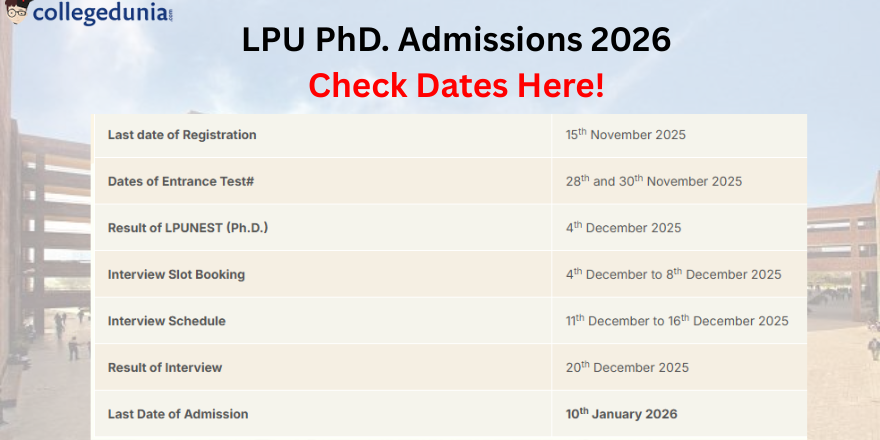The image size is (880, 440).
Task: Select the 'Result of LPUNEST (Ph.D.)' label
Action: (x=188, y=228)
